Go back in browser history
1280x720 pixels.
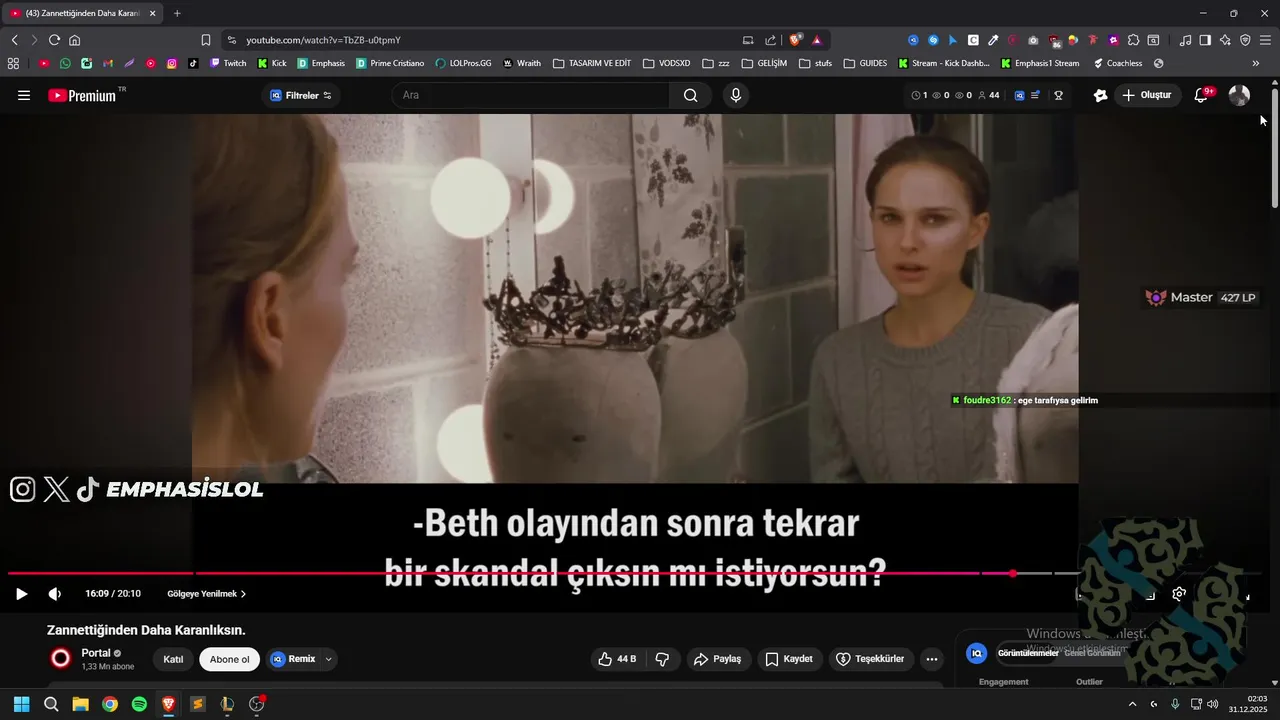pos(14,40)
